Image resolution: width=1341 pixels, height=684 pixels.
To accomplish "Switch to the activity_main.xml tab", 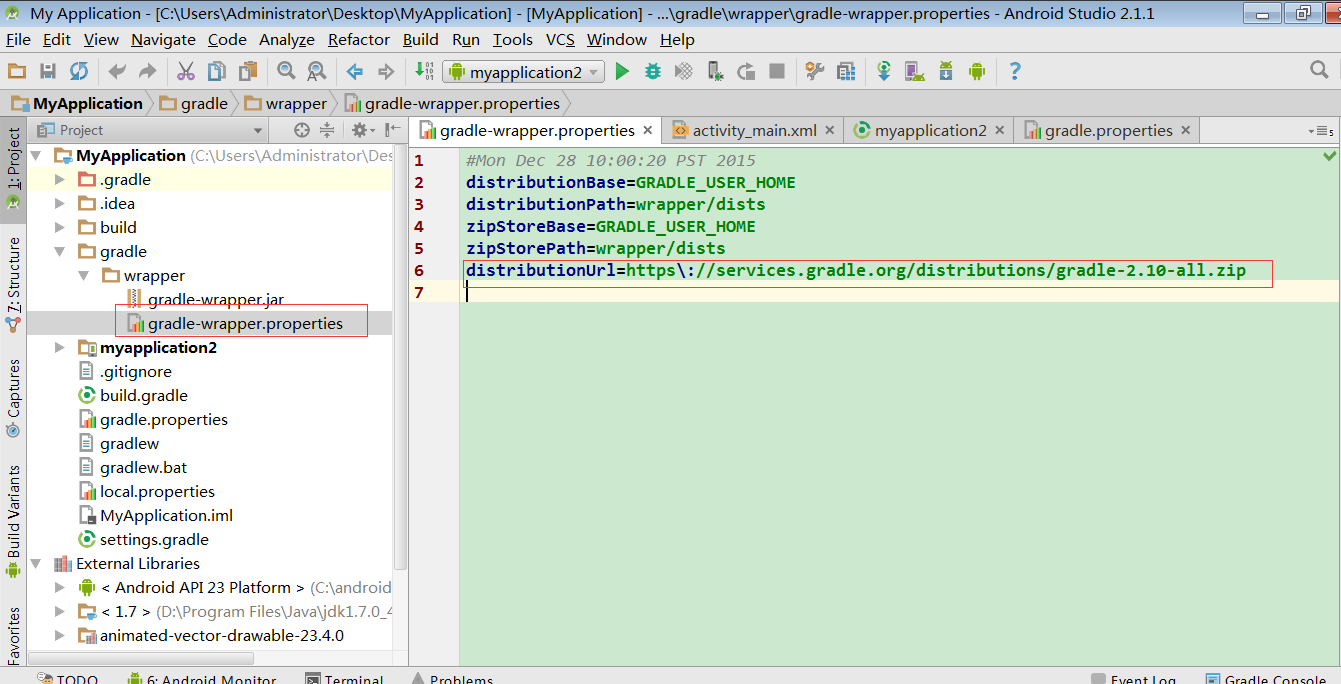I will 754,130.
